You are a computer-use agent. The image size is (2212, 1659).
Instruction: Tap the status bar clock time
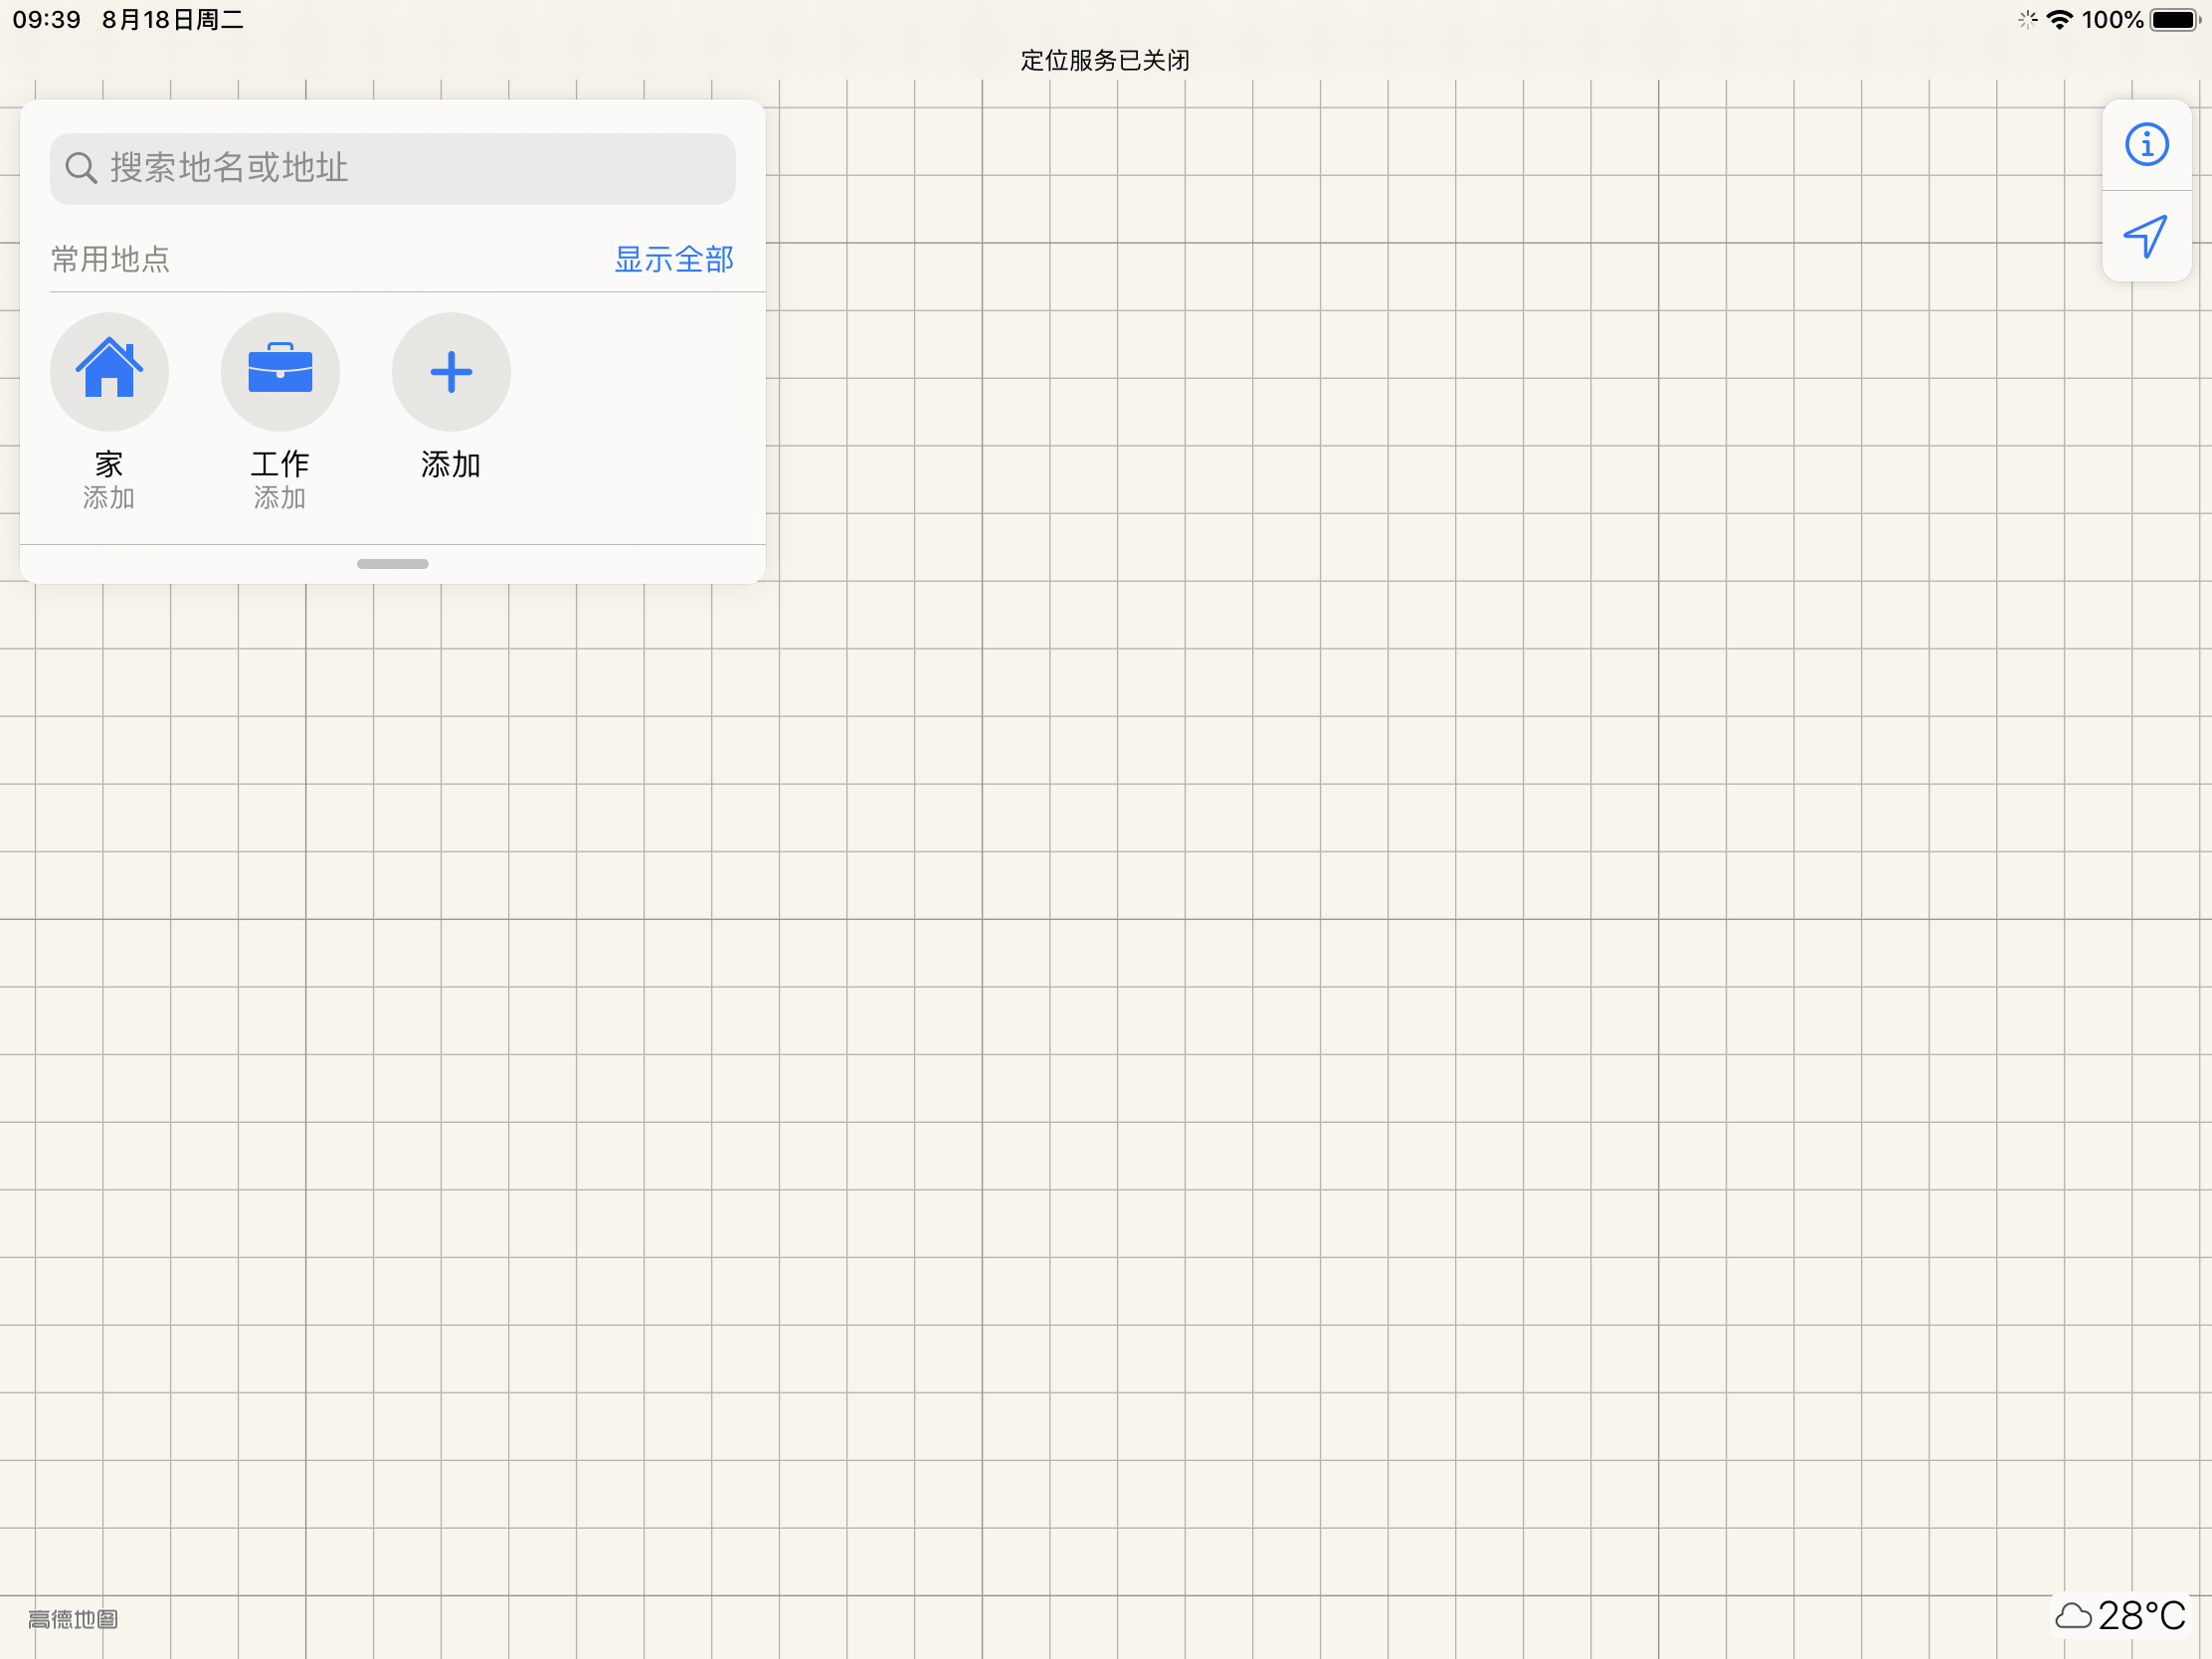(46, 20)
